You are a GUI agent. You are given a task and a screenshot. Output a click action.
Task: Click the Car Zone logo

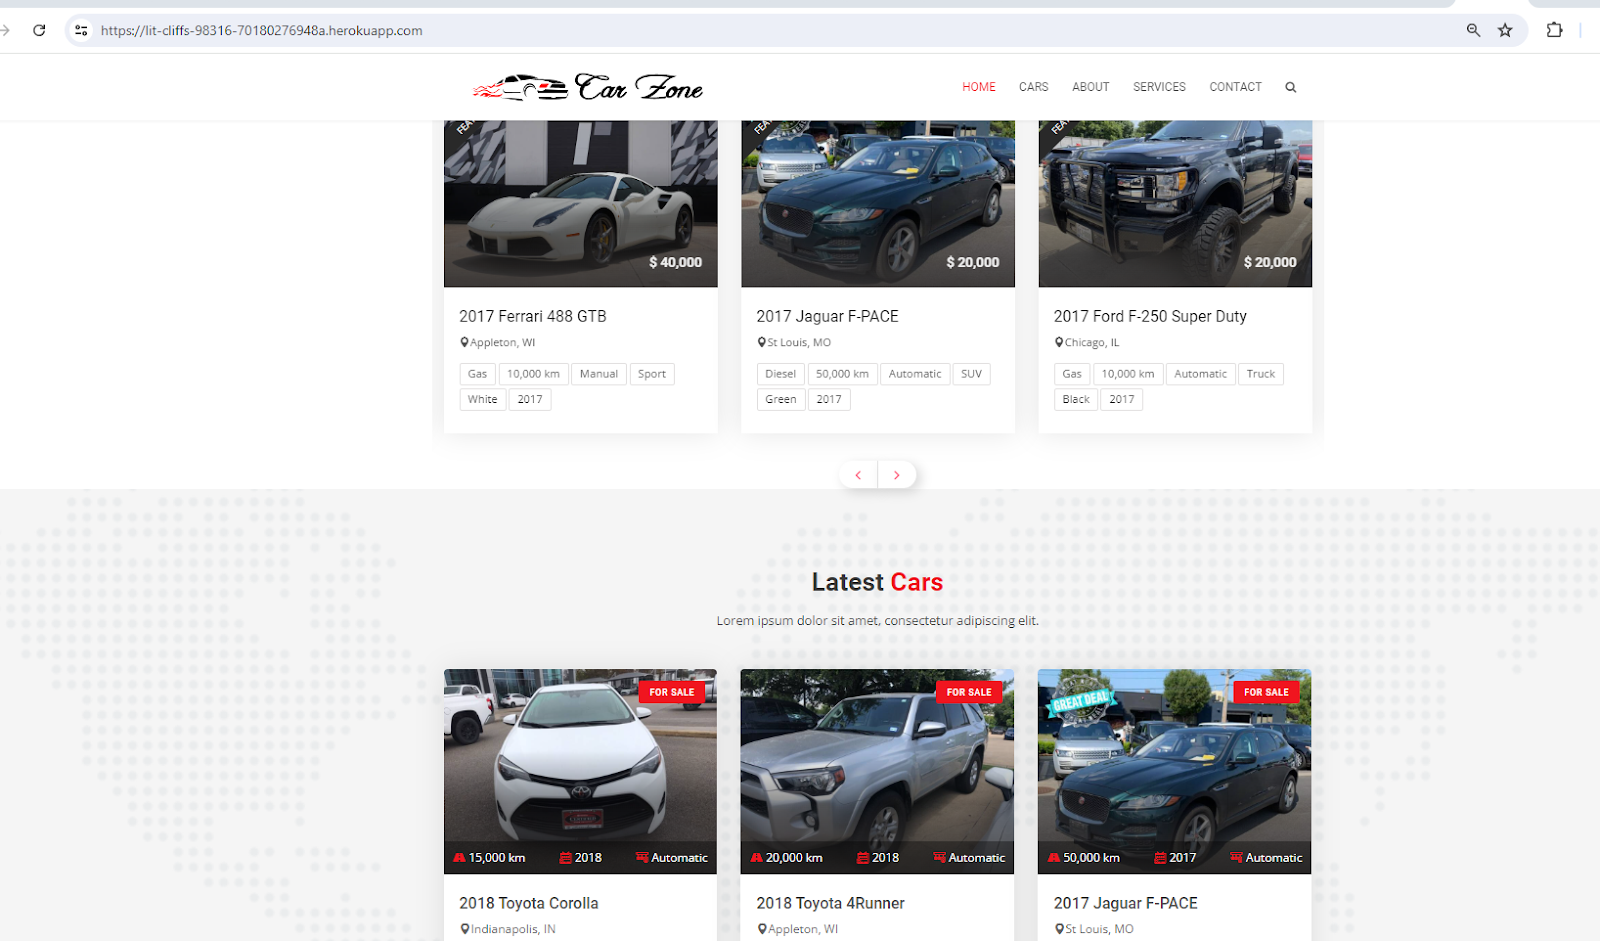click(588, 87)
